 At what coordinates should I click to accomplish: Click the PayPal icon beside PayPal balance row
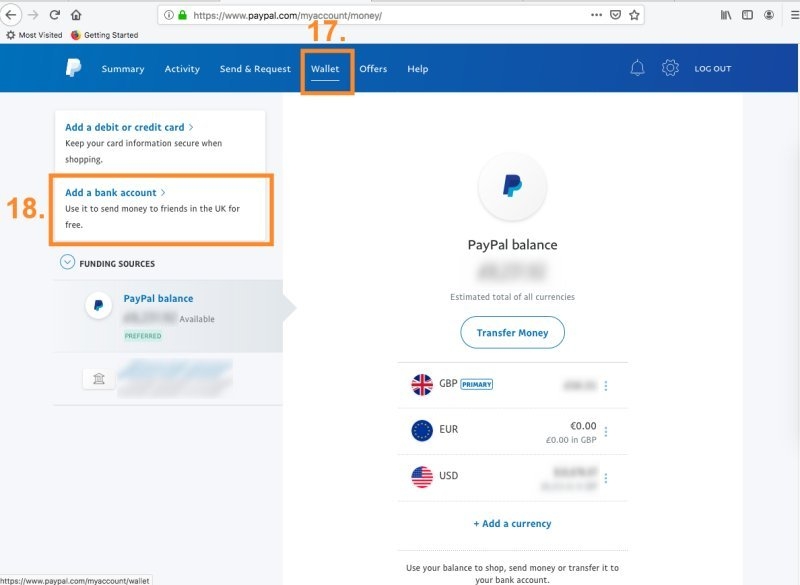click(x=98, y=305)
